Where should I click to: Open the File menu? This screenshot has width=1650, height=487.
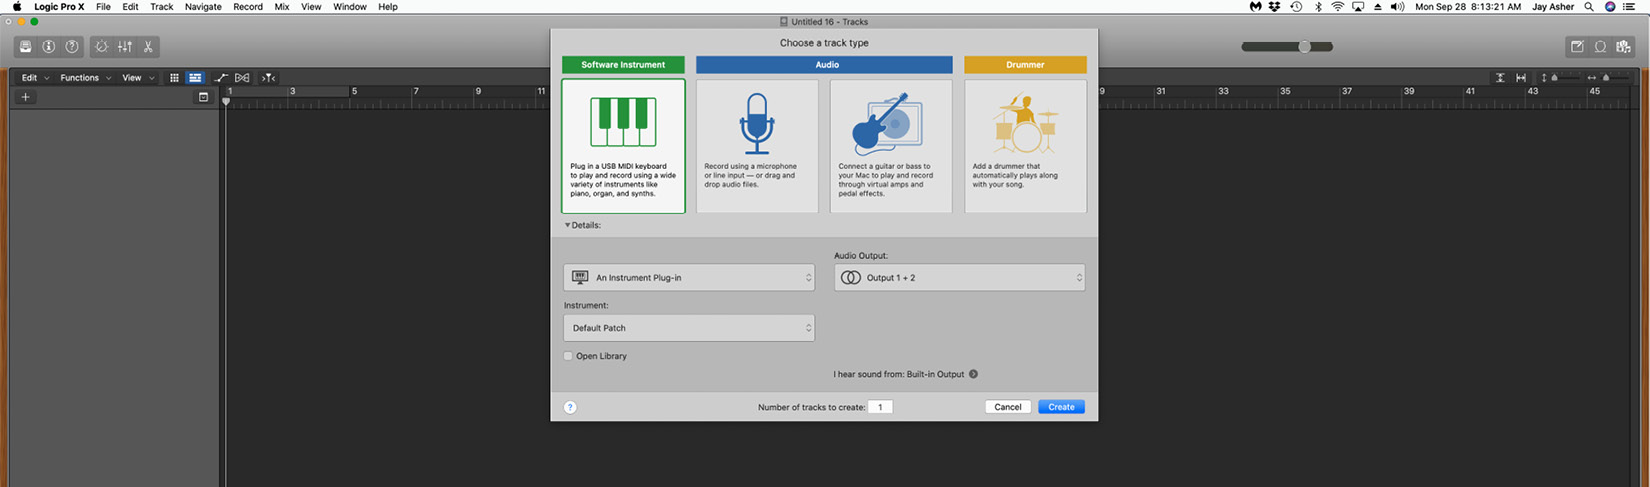pos(103,7)
